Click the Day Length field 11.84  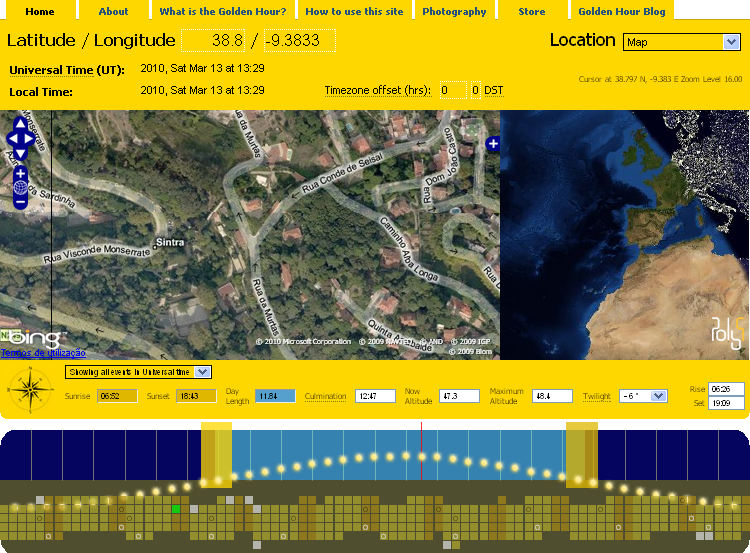tap(275, 396)
